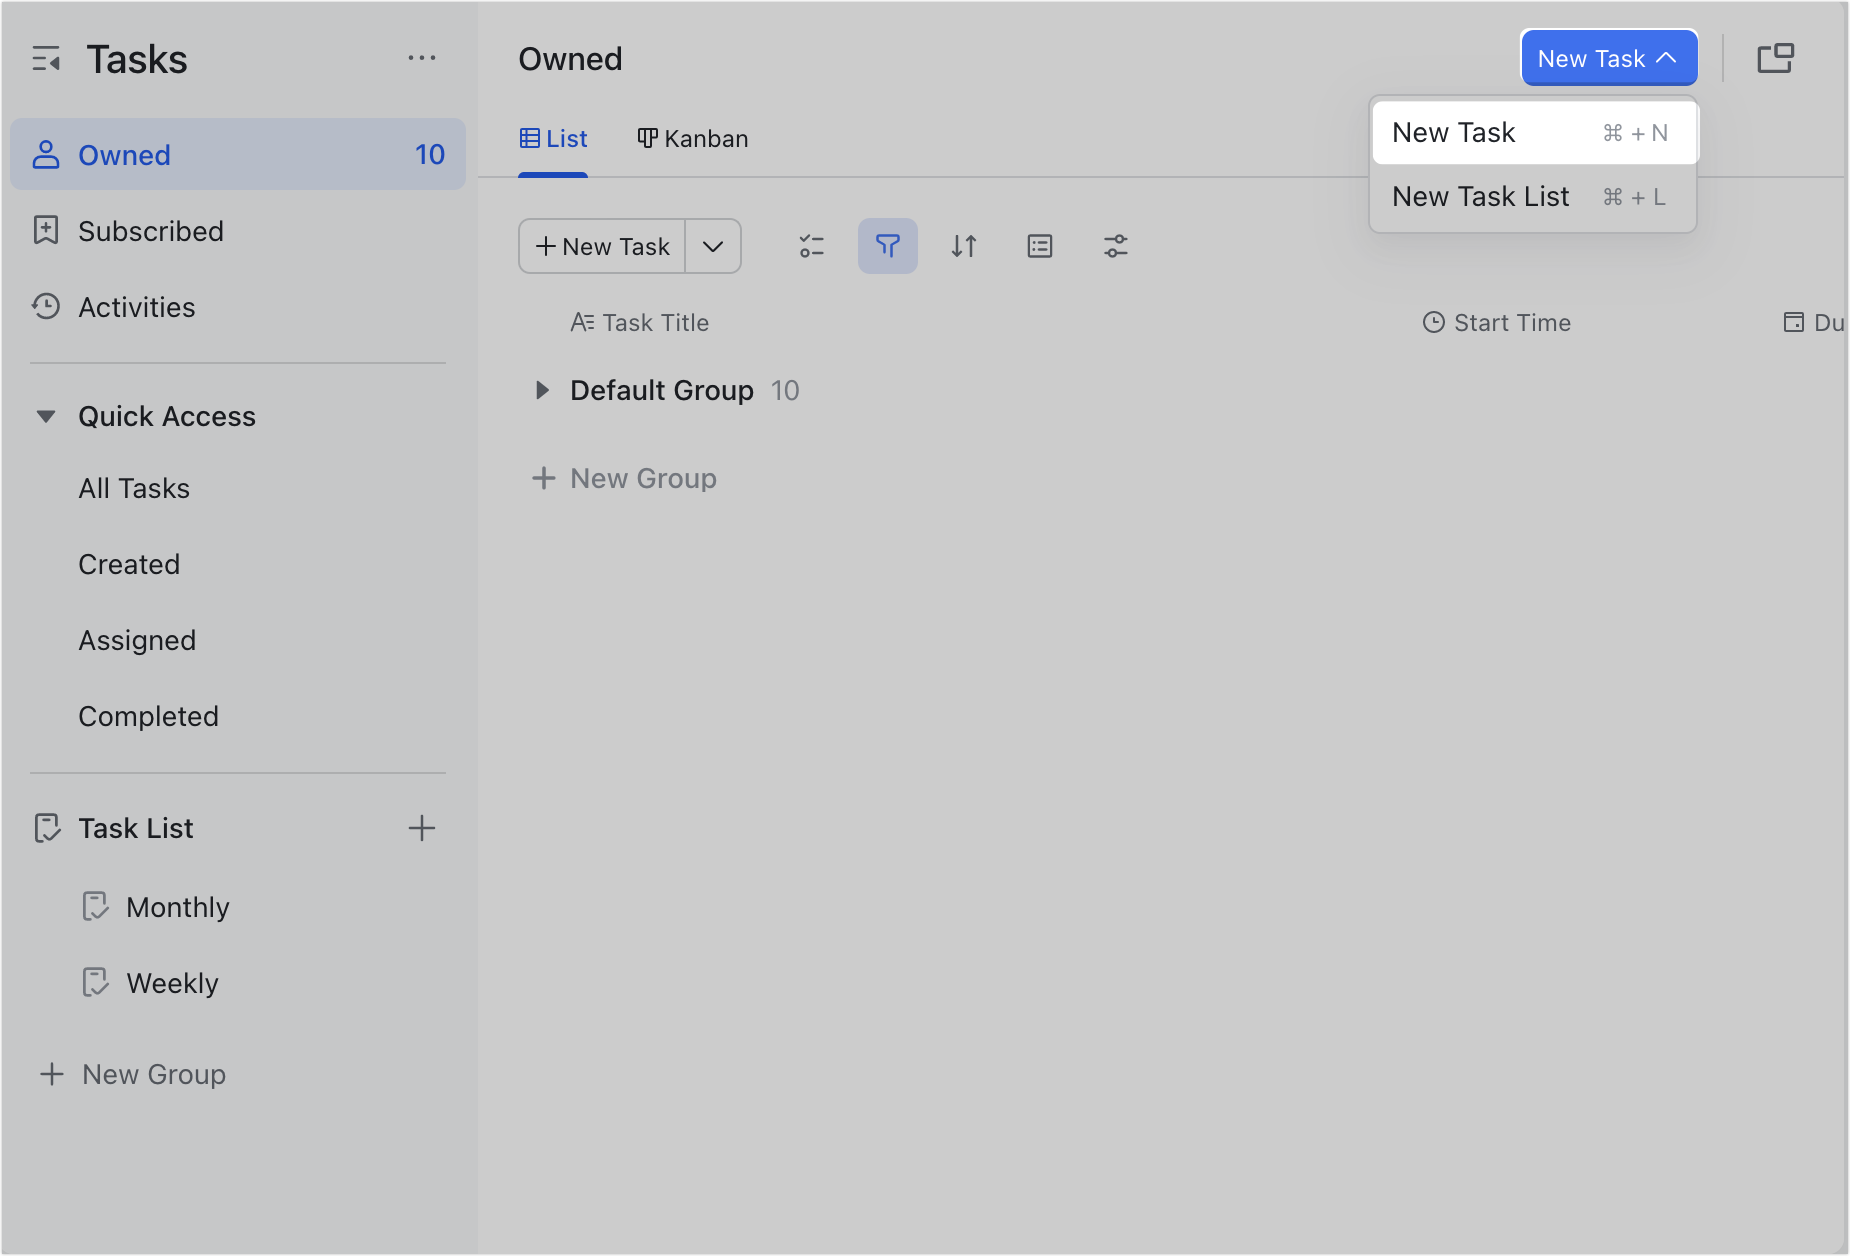Image resolution: width=1850 pixels, height=1256 pixels.
Task: Select the Monthly task list
Action: click(177, 906)
